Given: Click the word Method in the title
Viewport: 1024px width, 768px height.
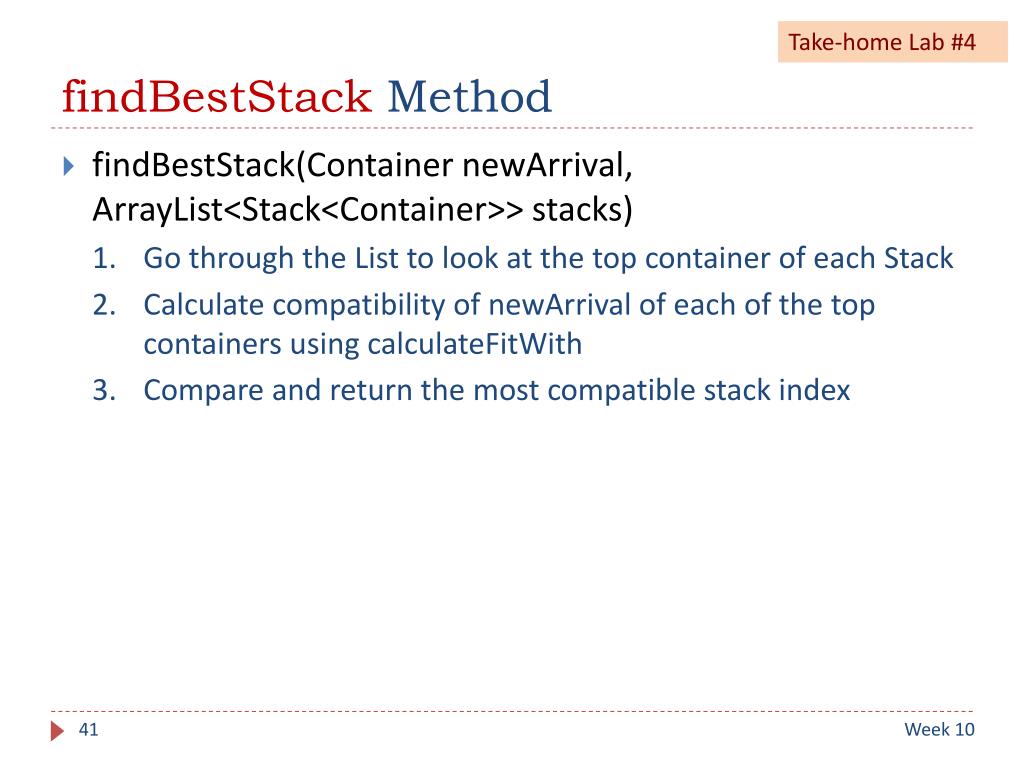Looking at the screenshot, I should 470,97.
